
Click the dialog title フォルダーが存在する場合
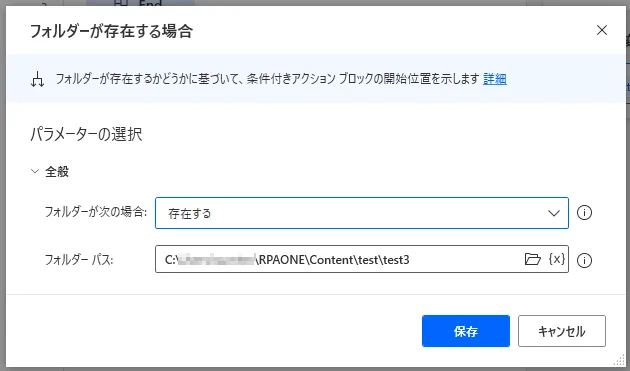(111, 31)
